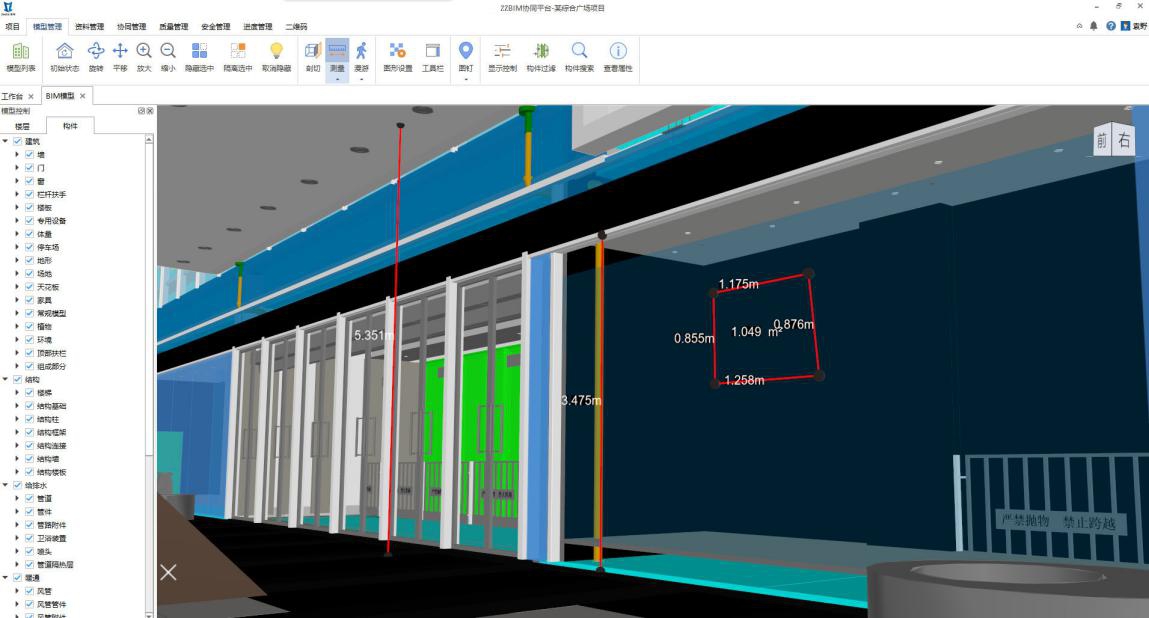Collapse the 给排水 tree node
The height and width of the screenshot is (618, 1149).
click(x=6, y=485)
